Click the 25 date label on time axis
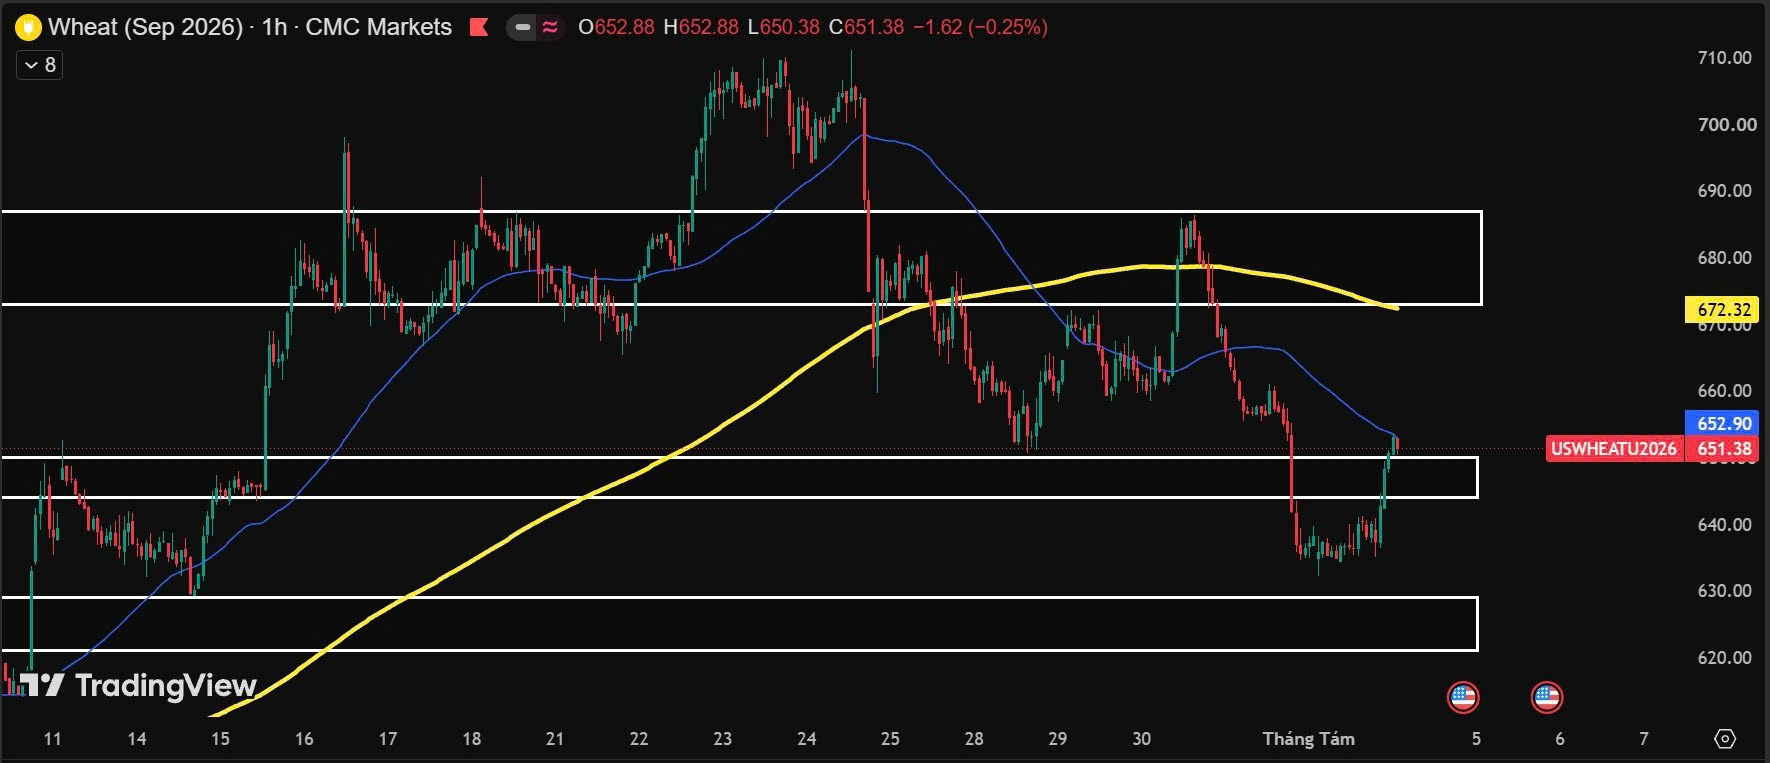This screenshot has height=763, width=1770. point(890,739)
